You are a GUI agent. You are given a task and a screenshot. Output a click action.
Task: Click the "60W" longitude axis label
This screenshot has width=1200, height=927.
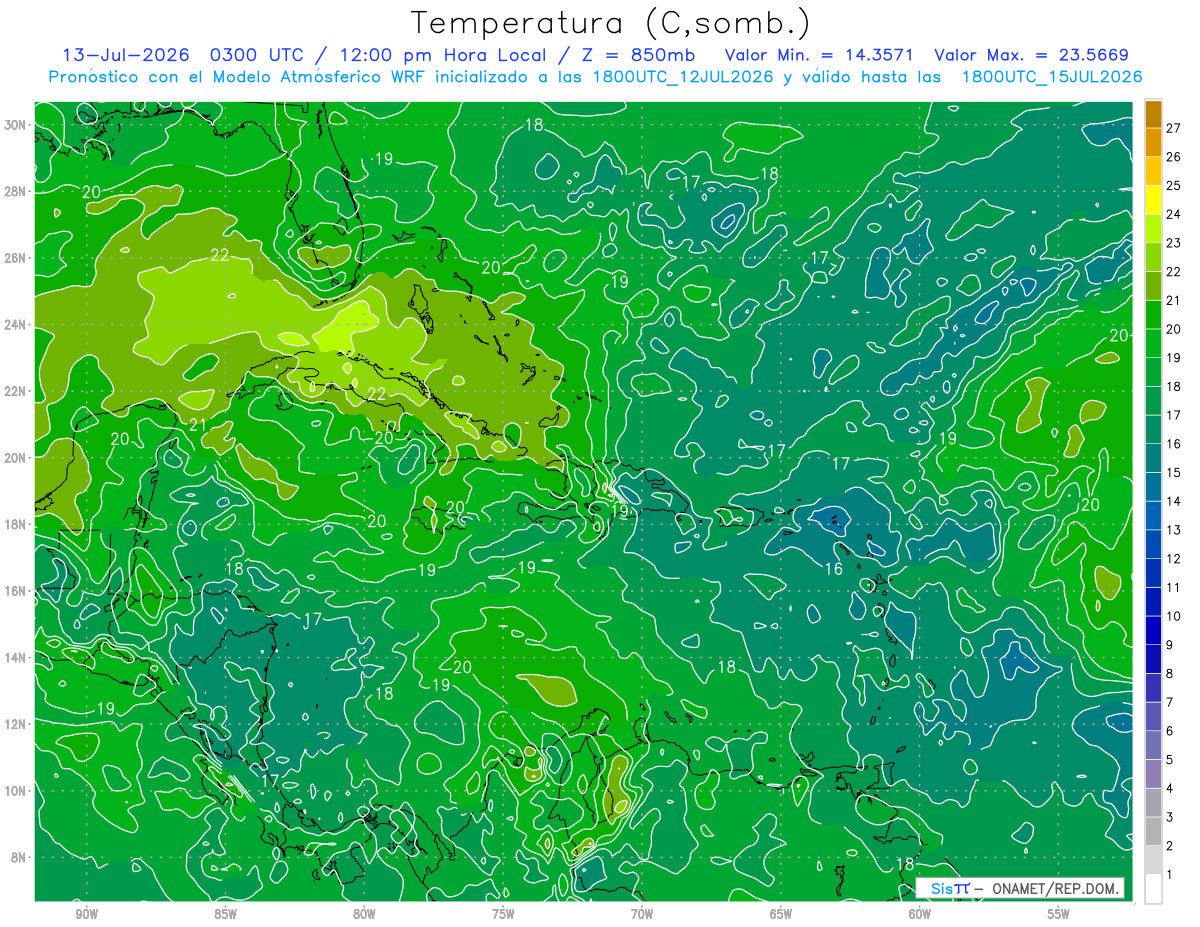point(920,914)
